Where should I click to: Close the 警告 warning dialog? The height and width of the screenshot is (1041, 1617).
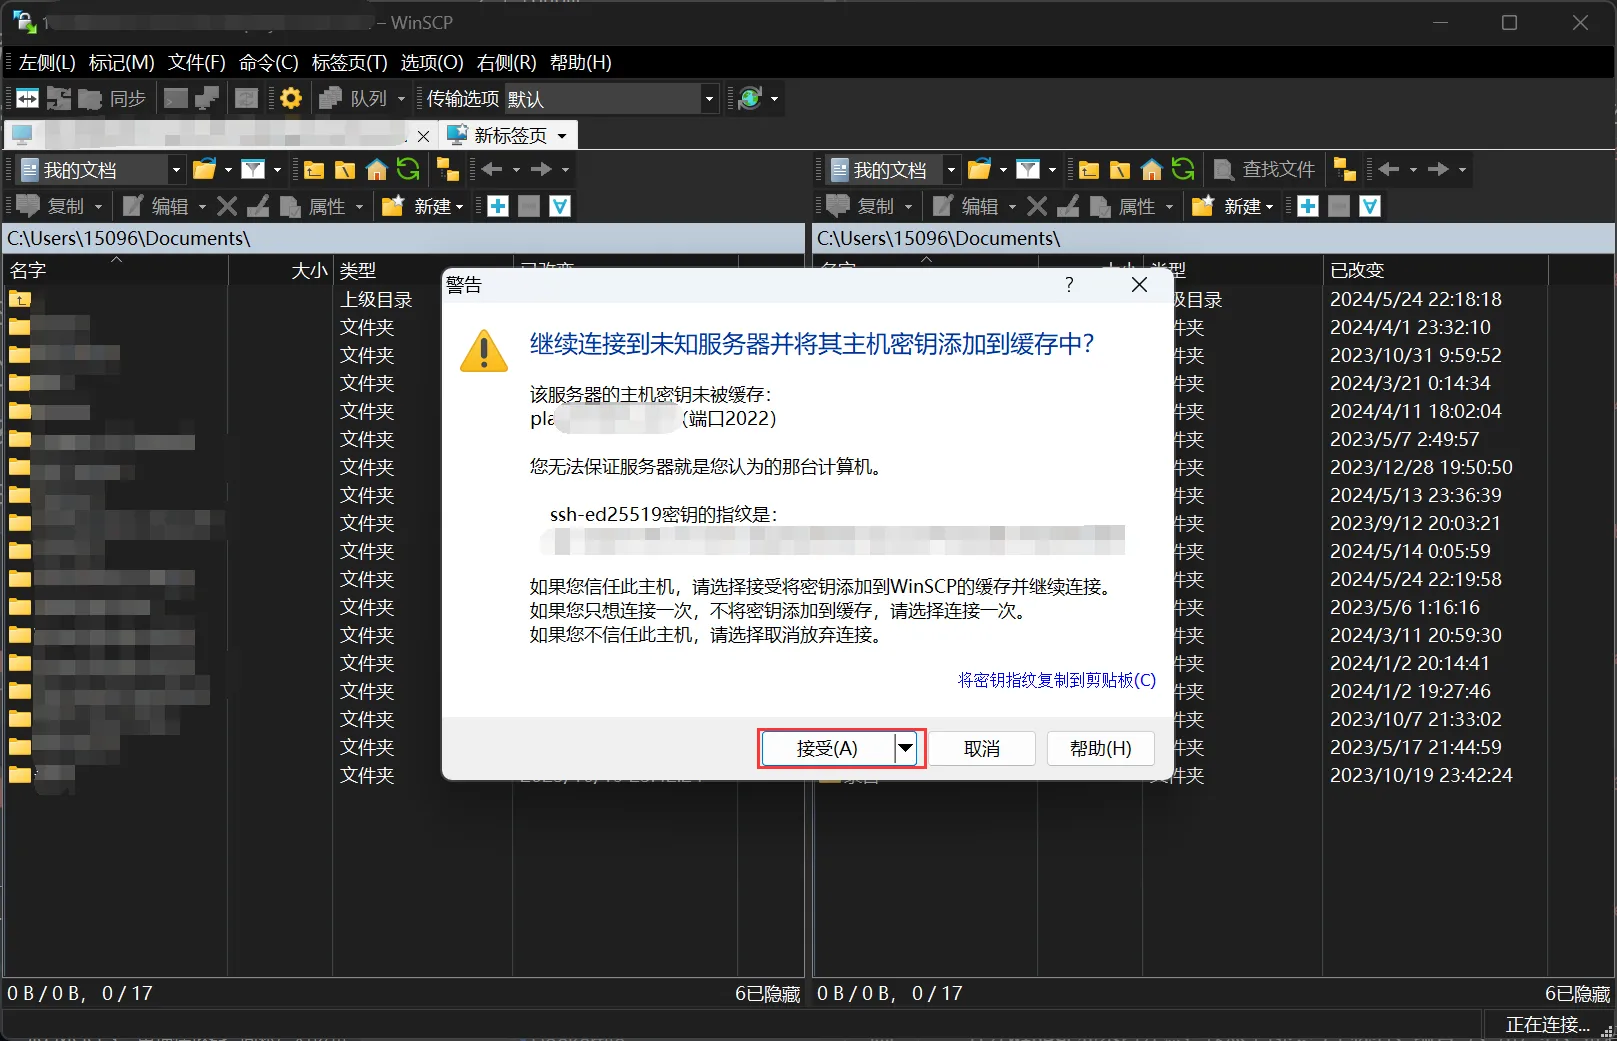pos(1139,285)
